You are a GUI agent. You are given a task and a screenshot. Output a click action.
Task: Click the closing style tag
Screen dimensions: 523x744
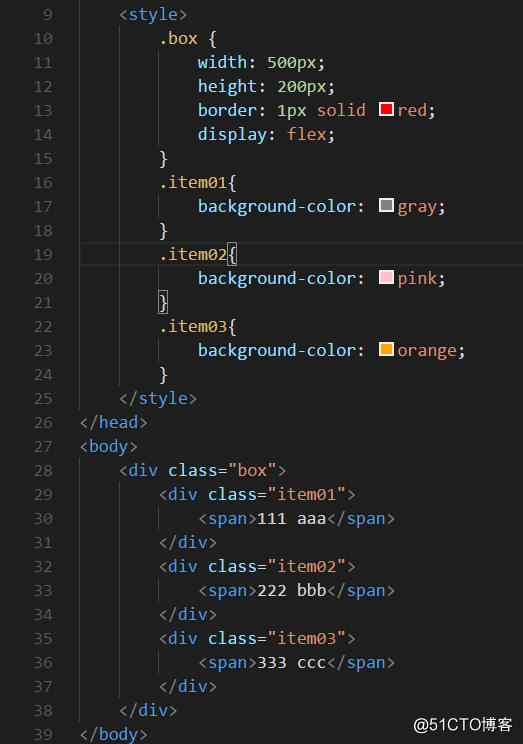click(x=158, y=399)
